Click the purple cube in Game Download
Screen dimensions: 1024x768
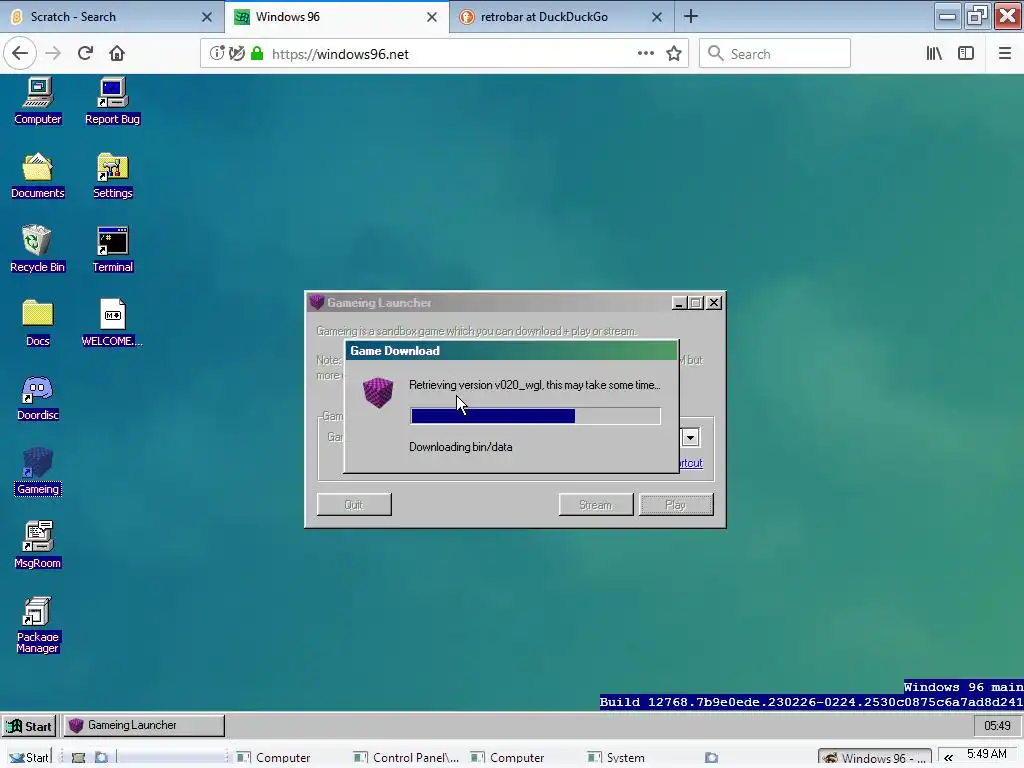(x=378, y=392)
